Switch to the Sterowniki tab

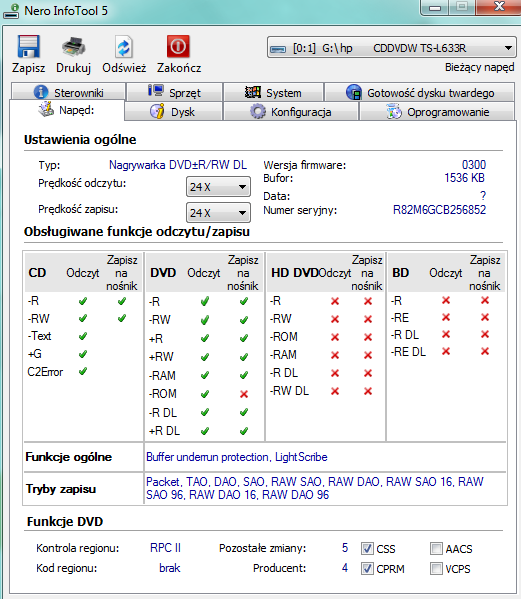68,92
